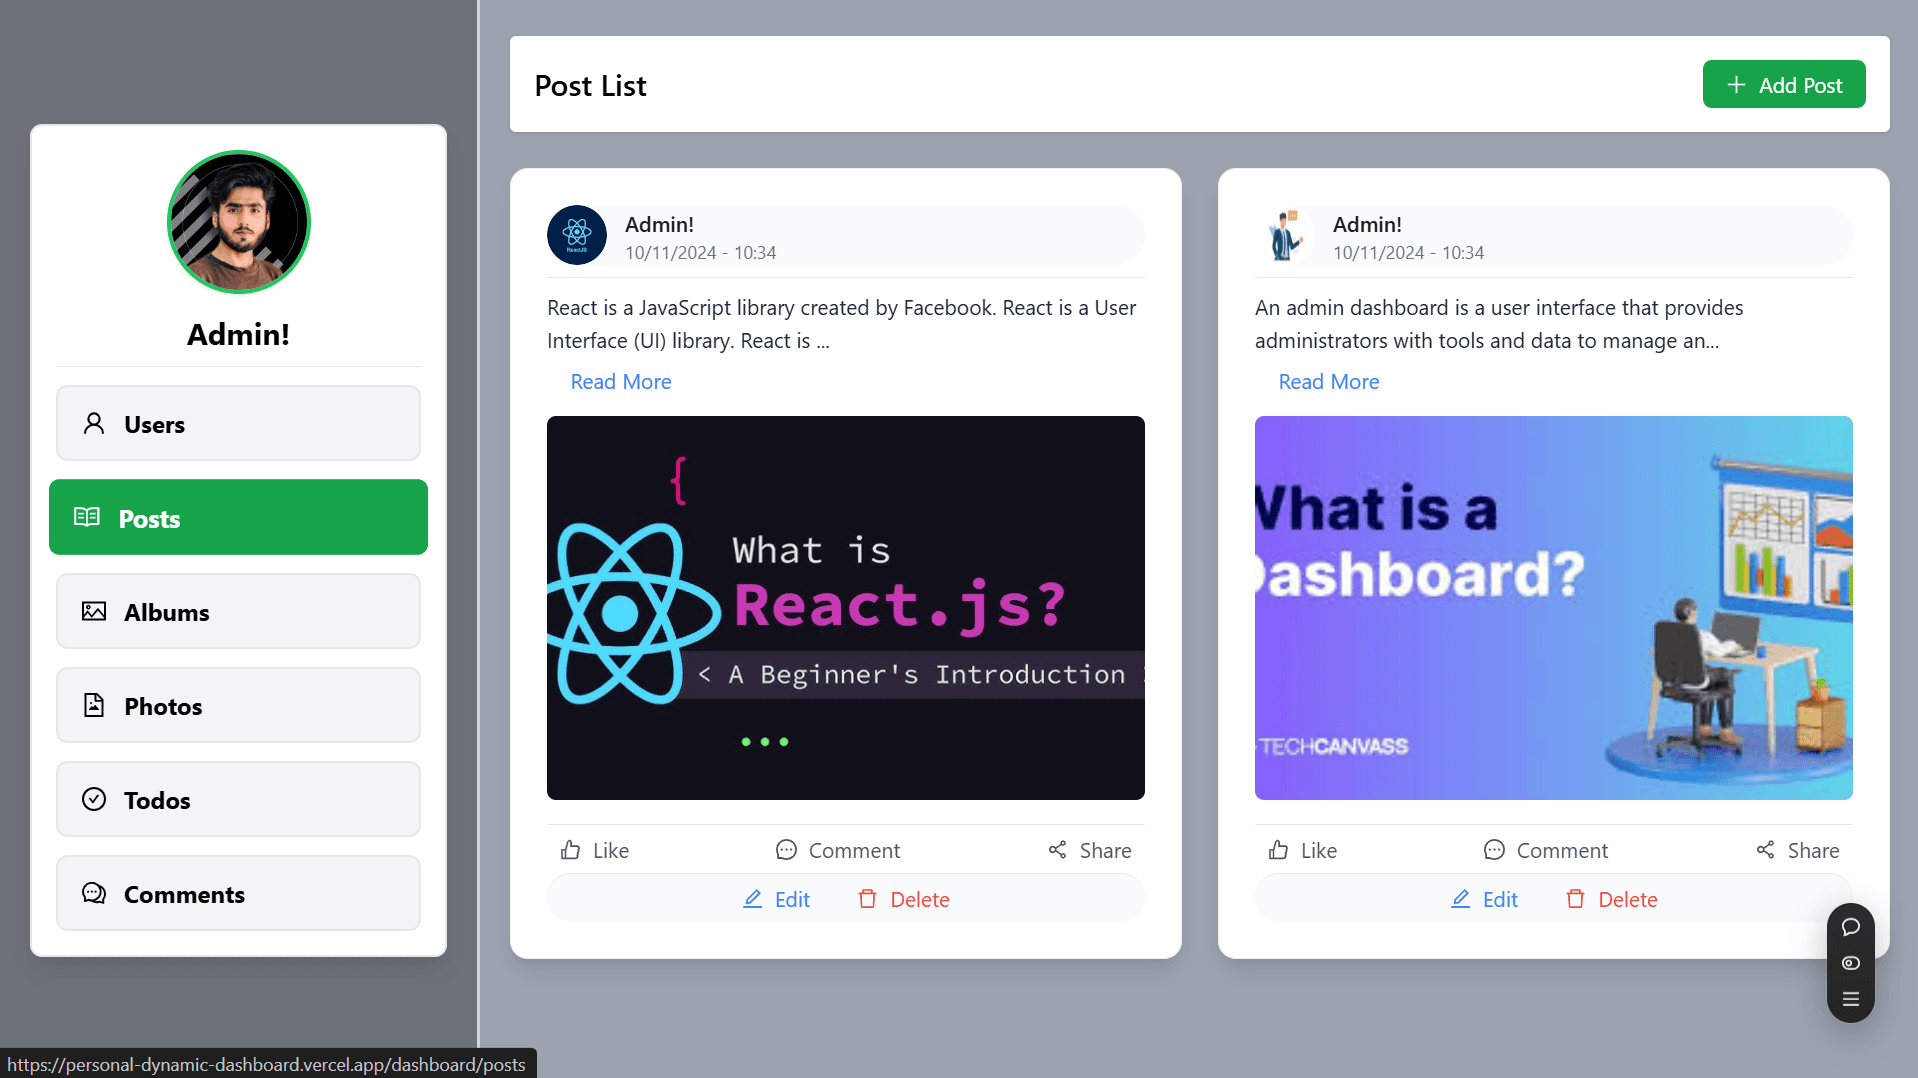Click the Admin! author name on React post

(x=659, y=224)
